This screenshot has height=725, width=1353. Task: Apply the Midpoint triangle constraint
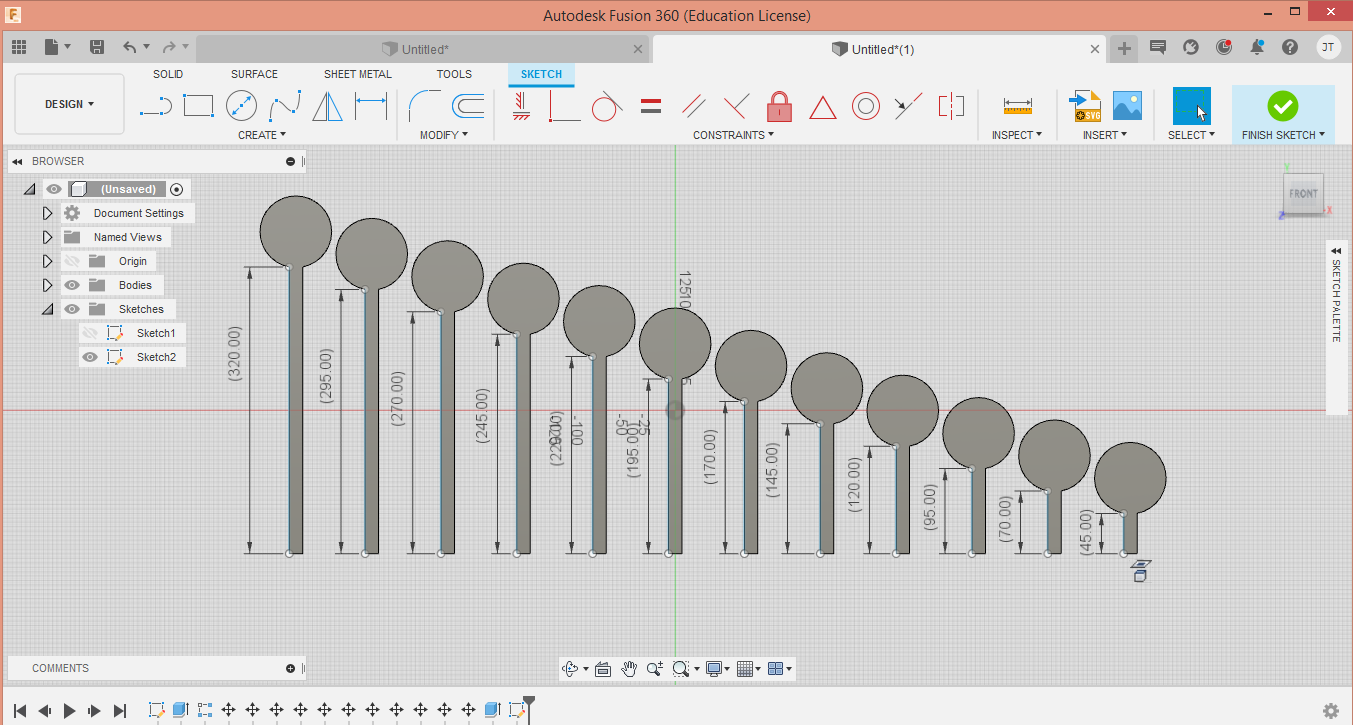(x=823, y=106)
